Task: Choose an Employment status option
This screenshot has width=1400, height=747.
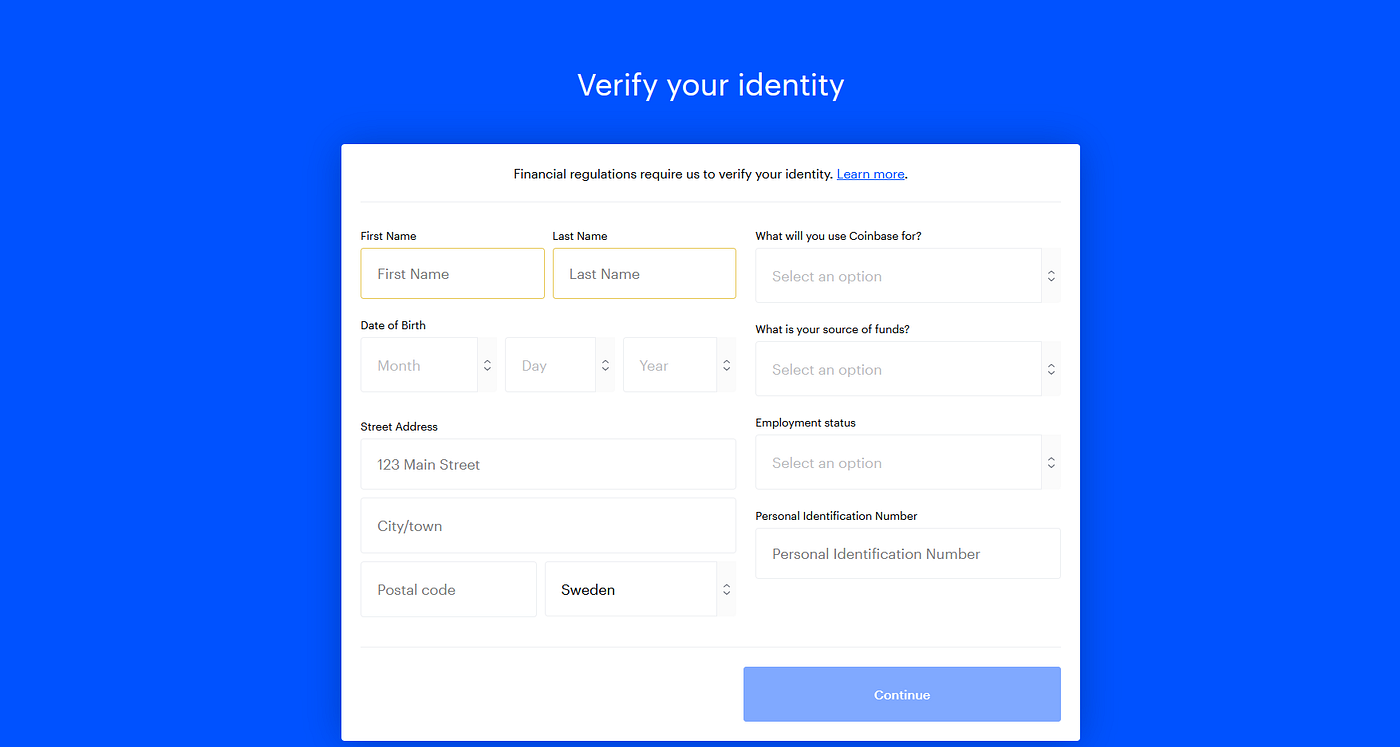Action: (x=908, y=462)
